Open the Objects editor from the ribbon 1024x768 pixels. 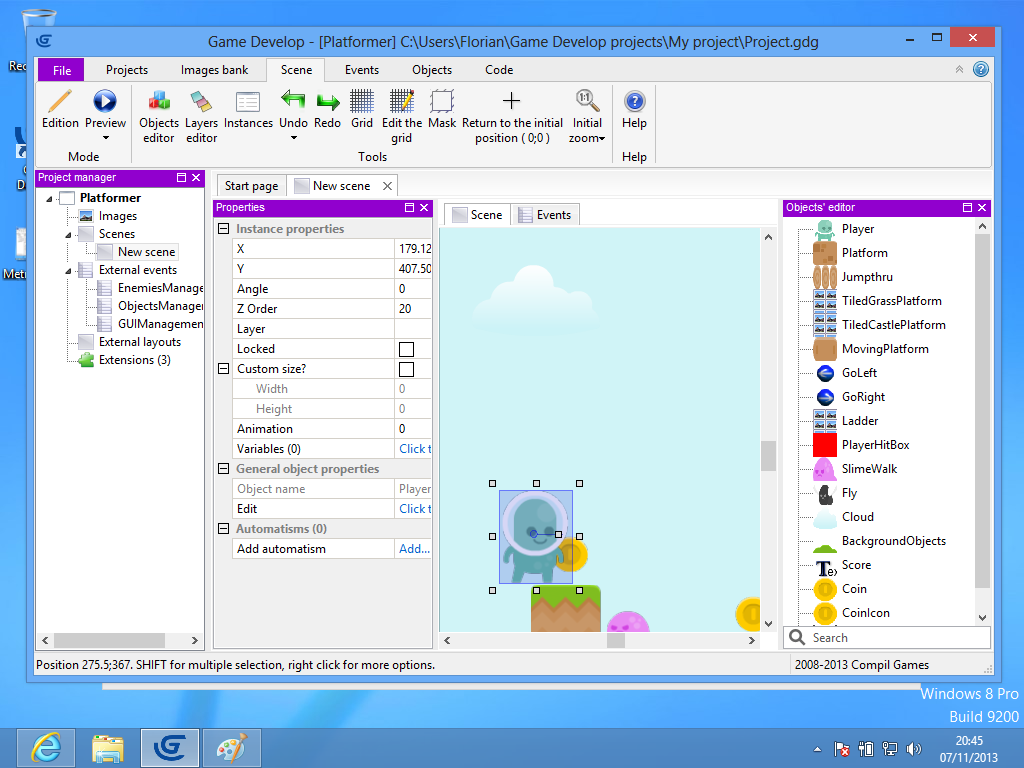coord(158,115)
